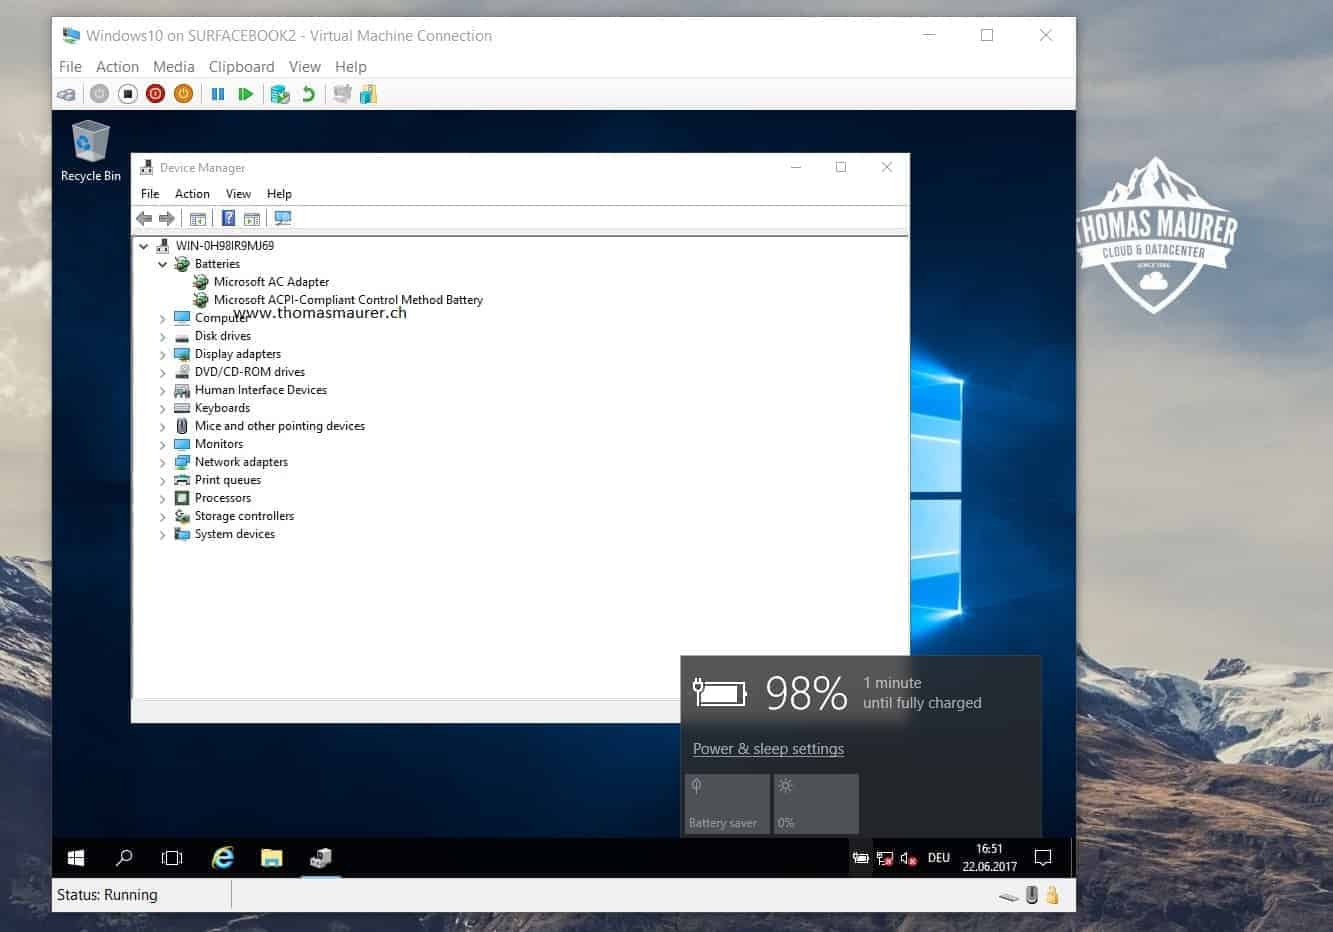
Task: Open the Clipboard menu
Action: pyautogui.click(x=241, y=67)
